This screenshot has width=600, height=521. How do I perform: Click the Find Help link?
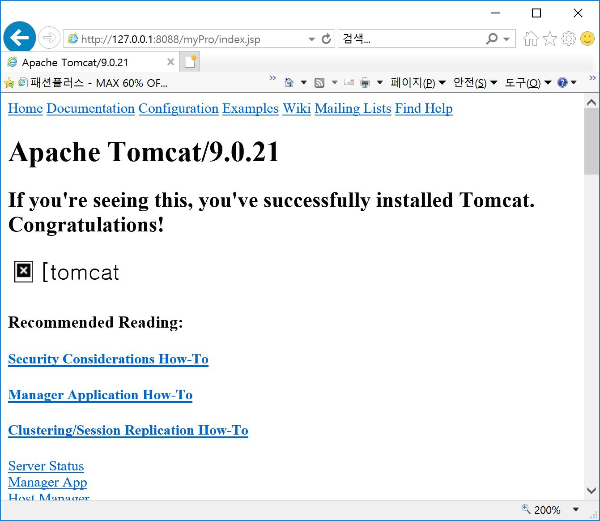[424, 109]
